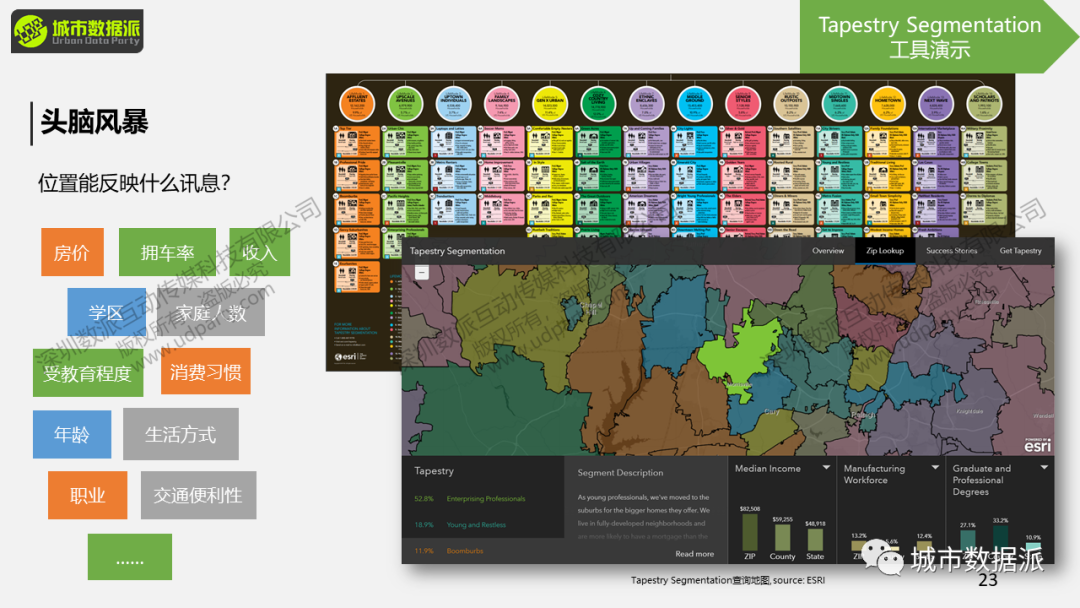This screenshot has width=1080, height=608.
Task: Click the green ellipsis …… tag
Action: click(129, 557)
